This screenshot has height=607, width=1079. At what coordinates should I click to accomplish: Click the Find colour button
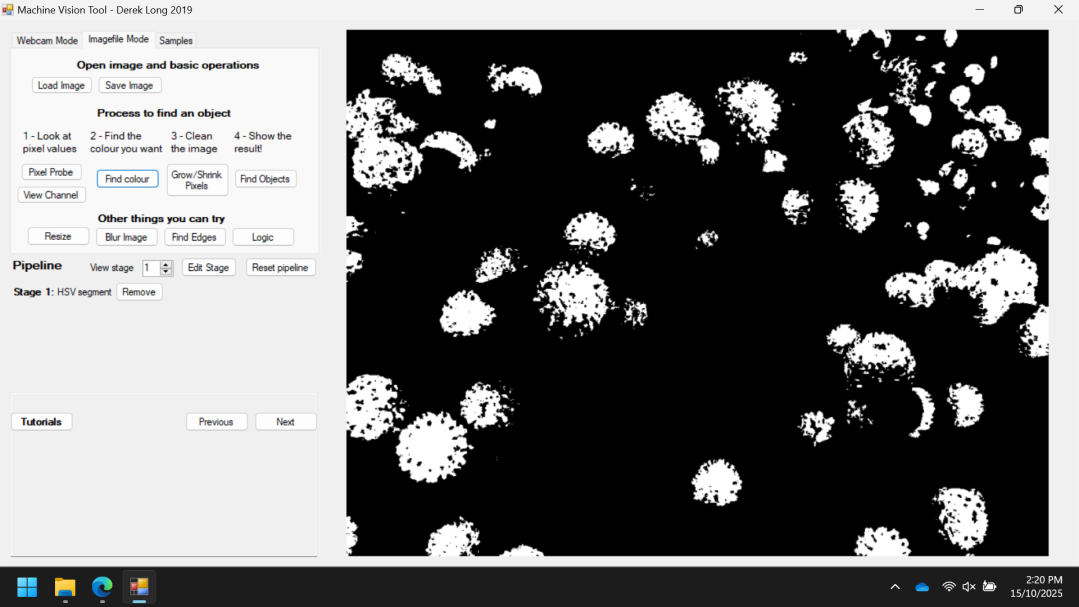coord(127,179)
